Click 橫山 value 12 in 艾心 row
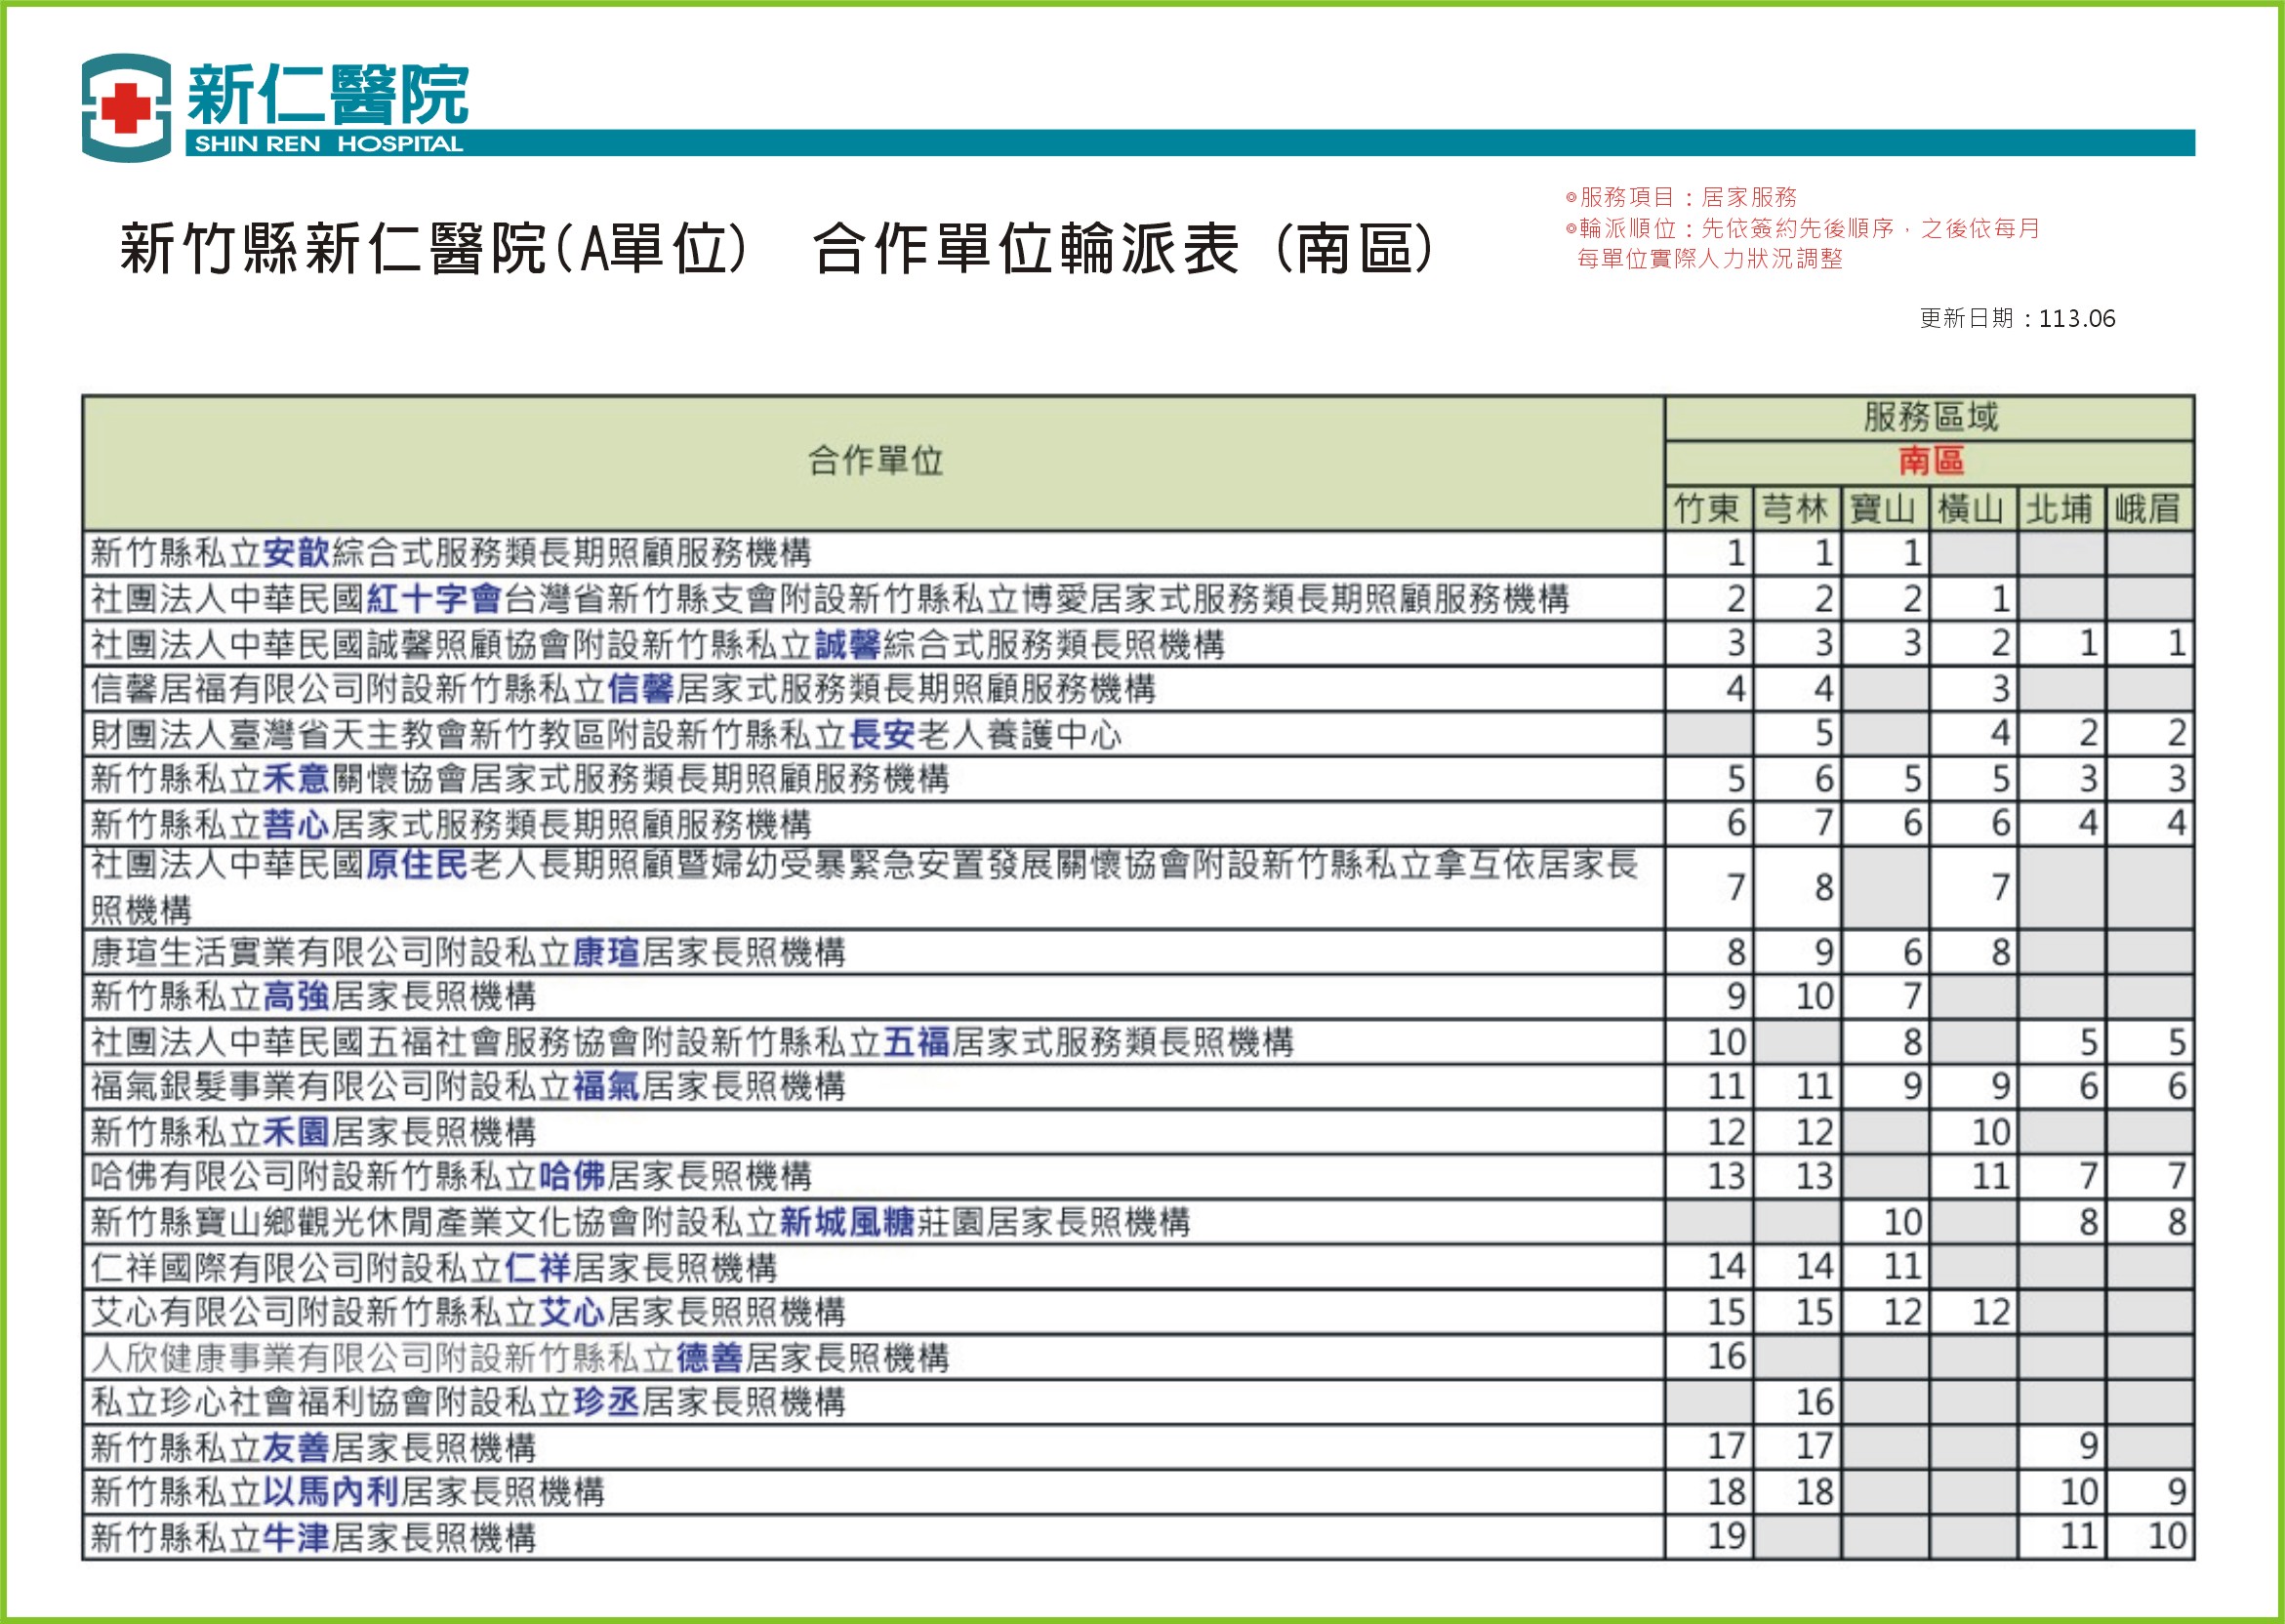 pyautogui.click(x=1991, y=1312)
